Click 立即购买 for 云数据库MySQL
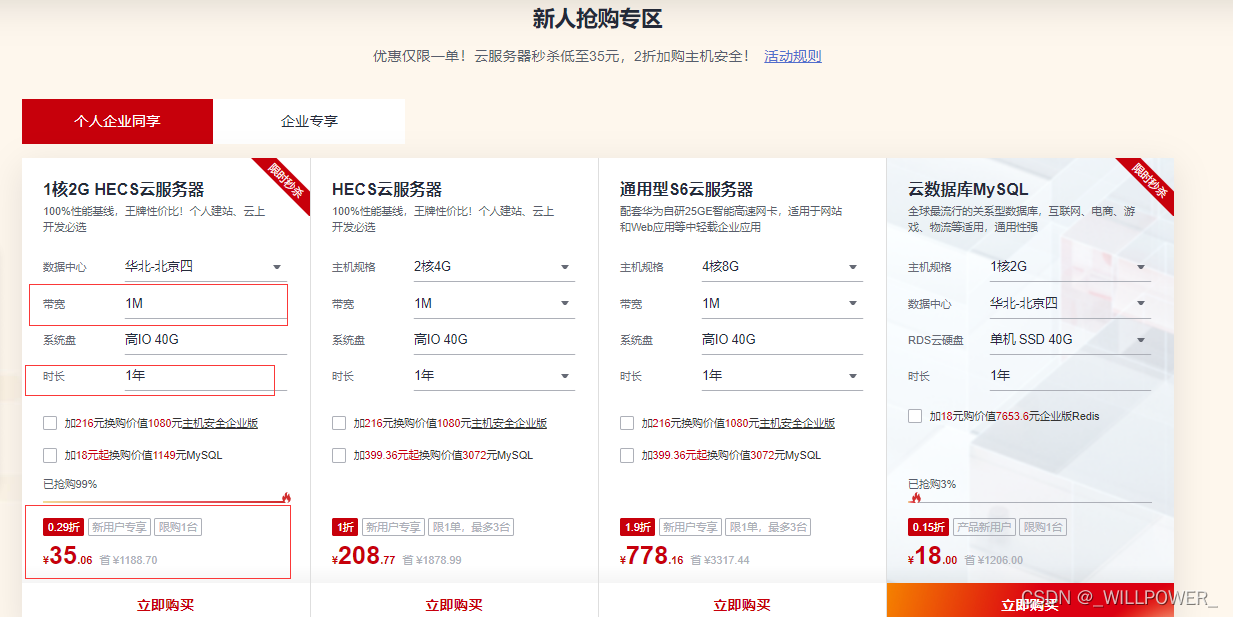Image resolution: width=1233 pixels, height=617 pixels. pyautogui.click(x=1030, y=605)
